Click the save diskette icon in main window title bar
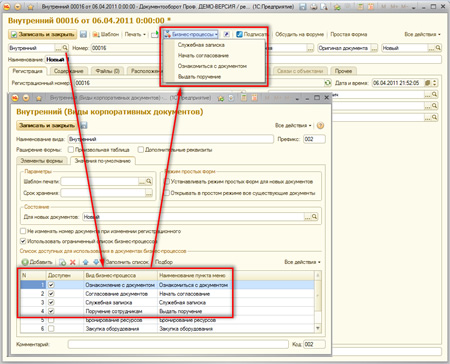The width and height of the screenshot is (450, 364). coord(303,7)
